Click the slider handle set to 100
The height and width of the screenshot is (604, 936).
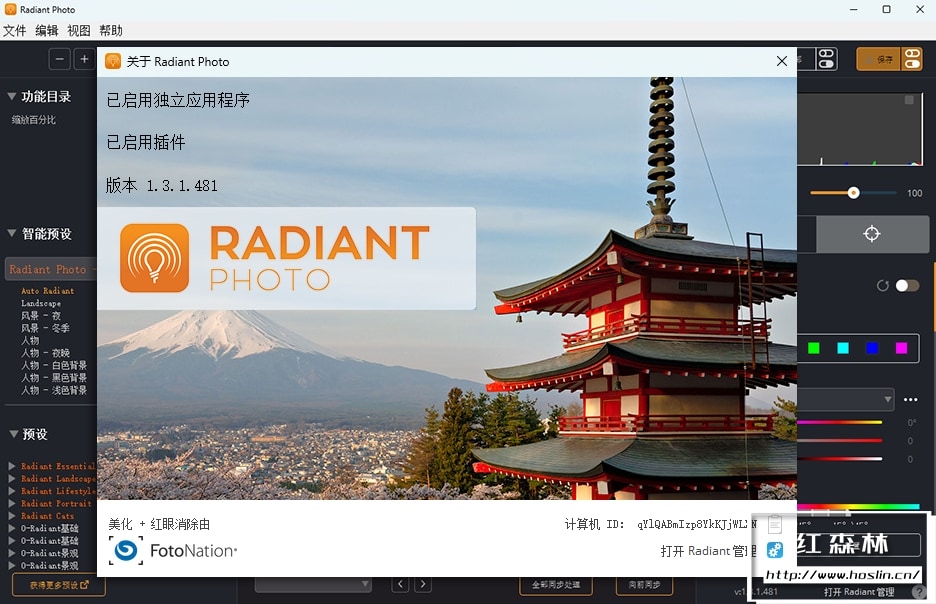(x=854, y=193)
